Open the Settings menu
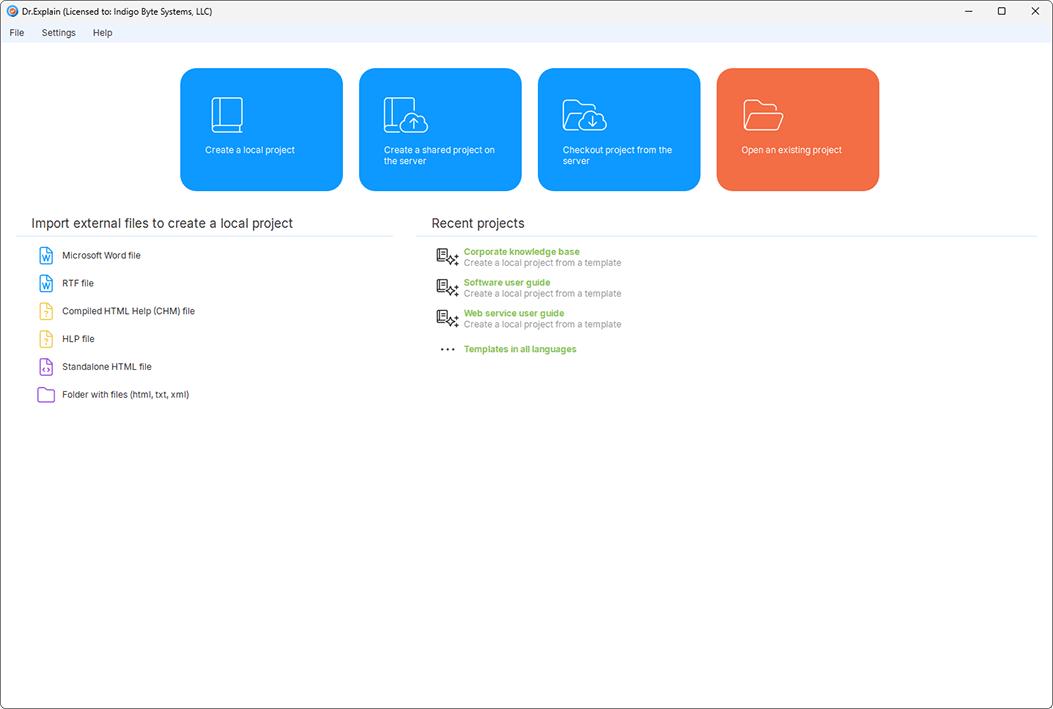Viewport: 1053px width, 709px height. pyautogui.click(x=58, y=33)
